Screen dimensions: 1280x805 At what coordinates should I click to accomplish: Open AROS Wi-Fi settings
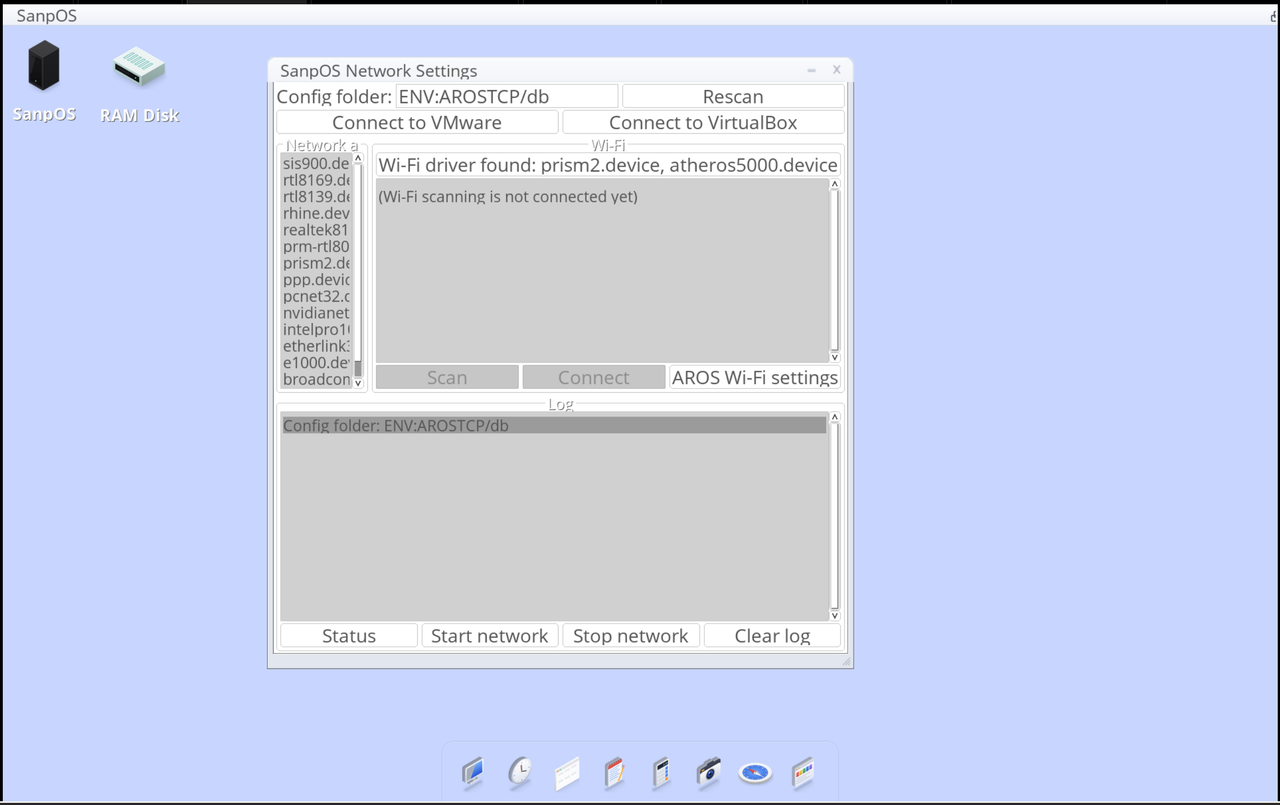click(755, 377)
